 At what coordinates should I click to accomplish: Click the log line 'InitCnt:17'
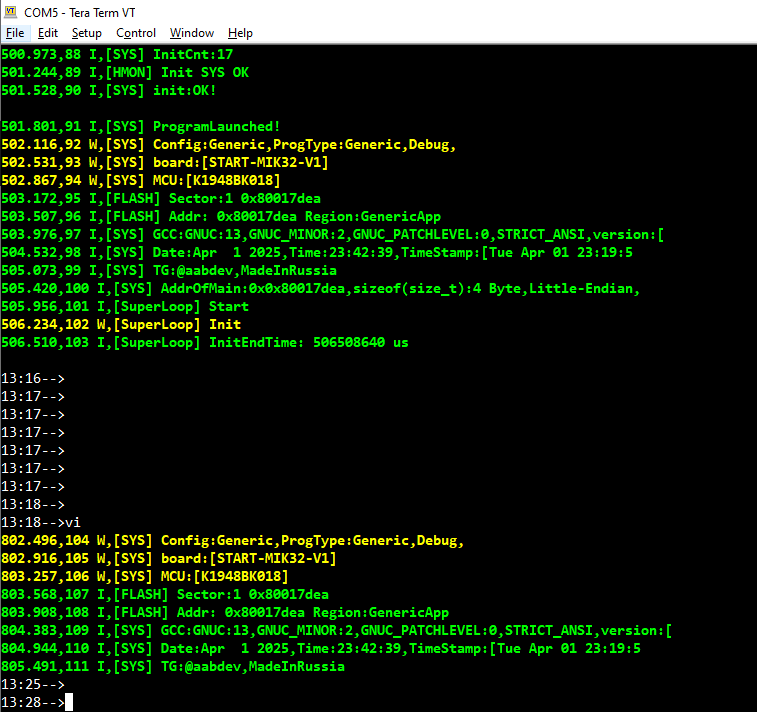[x=117, y=55]
